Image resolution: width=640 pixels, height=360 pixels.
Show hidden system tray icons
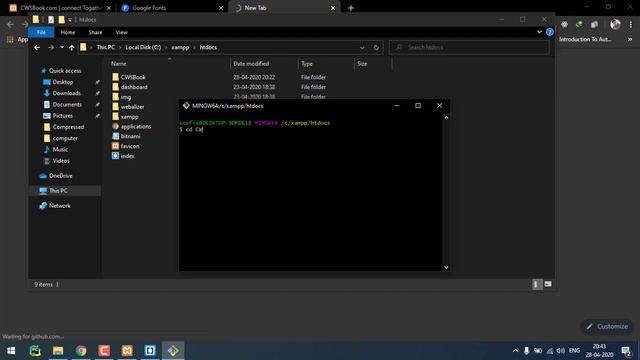[515, 351]
